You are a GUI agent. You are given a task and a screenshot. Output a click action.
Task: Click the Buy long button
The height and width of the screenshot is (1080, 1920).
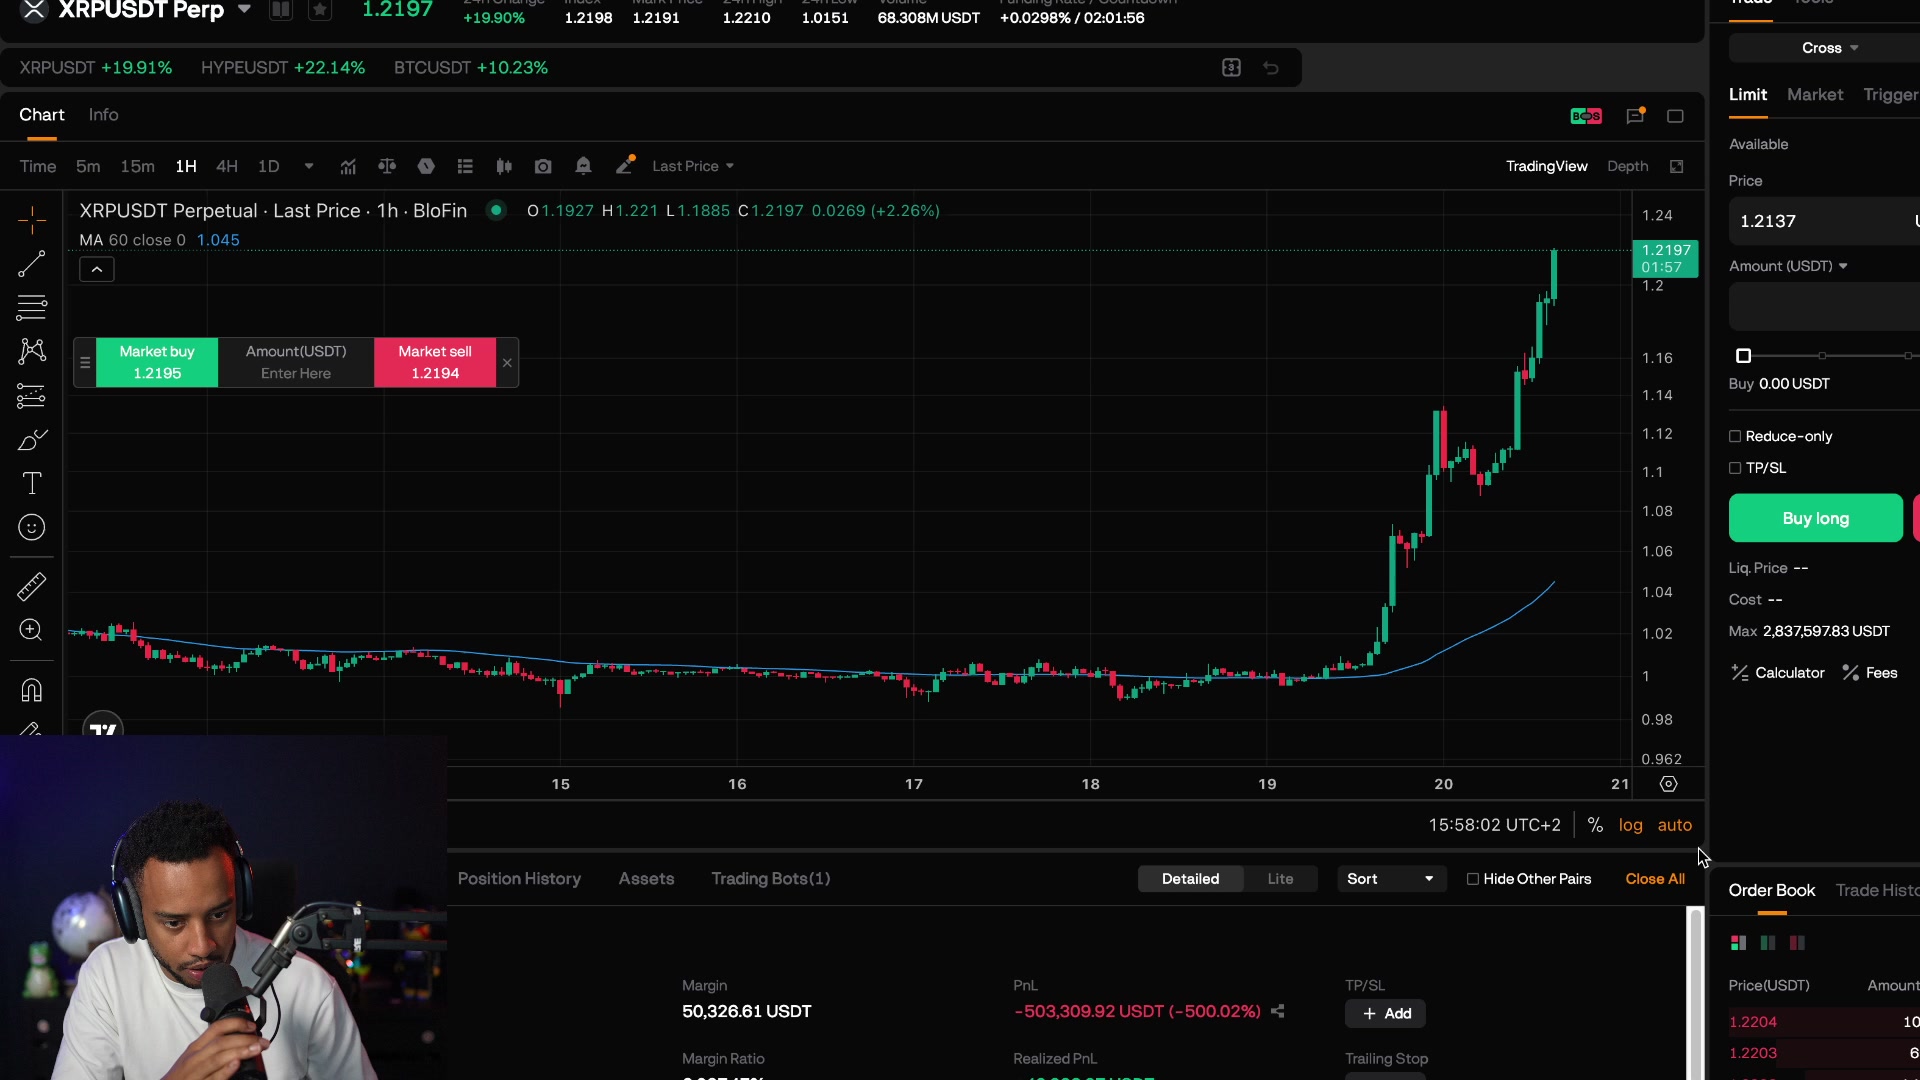(1815, 519)
